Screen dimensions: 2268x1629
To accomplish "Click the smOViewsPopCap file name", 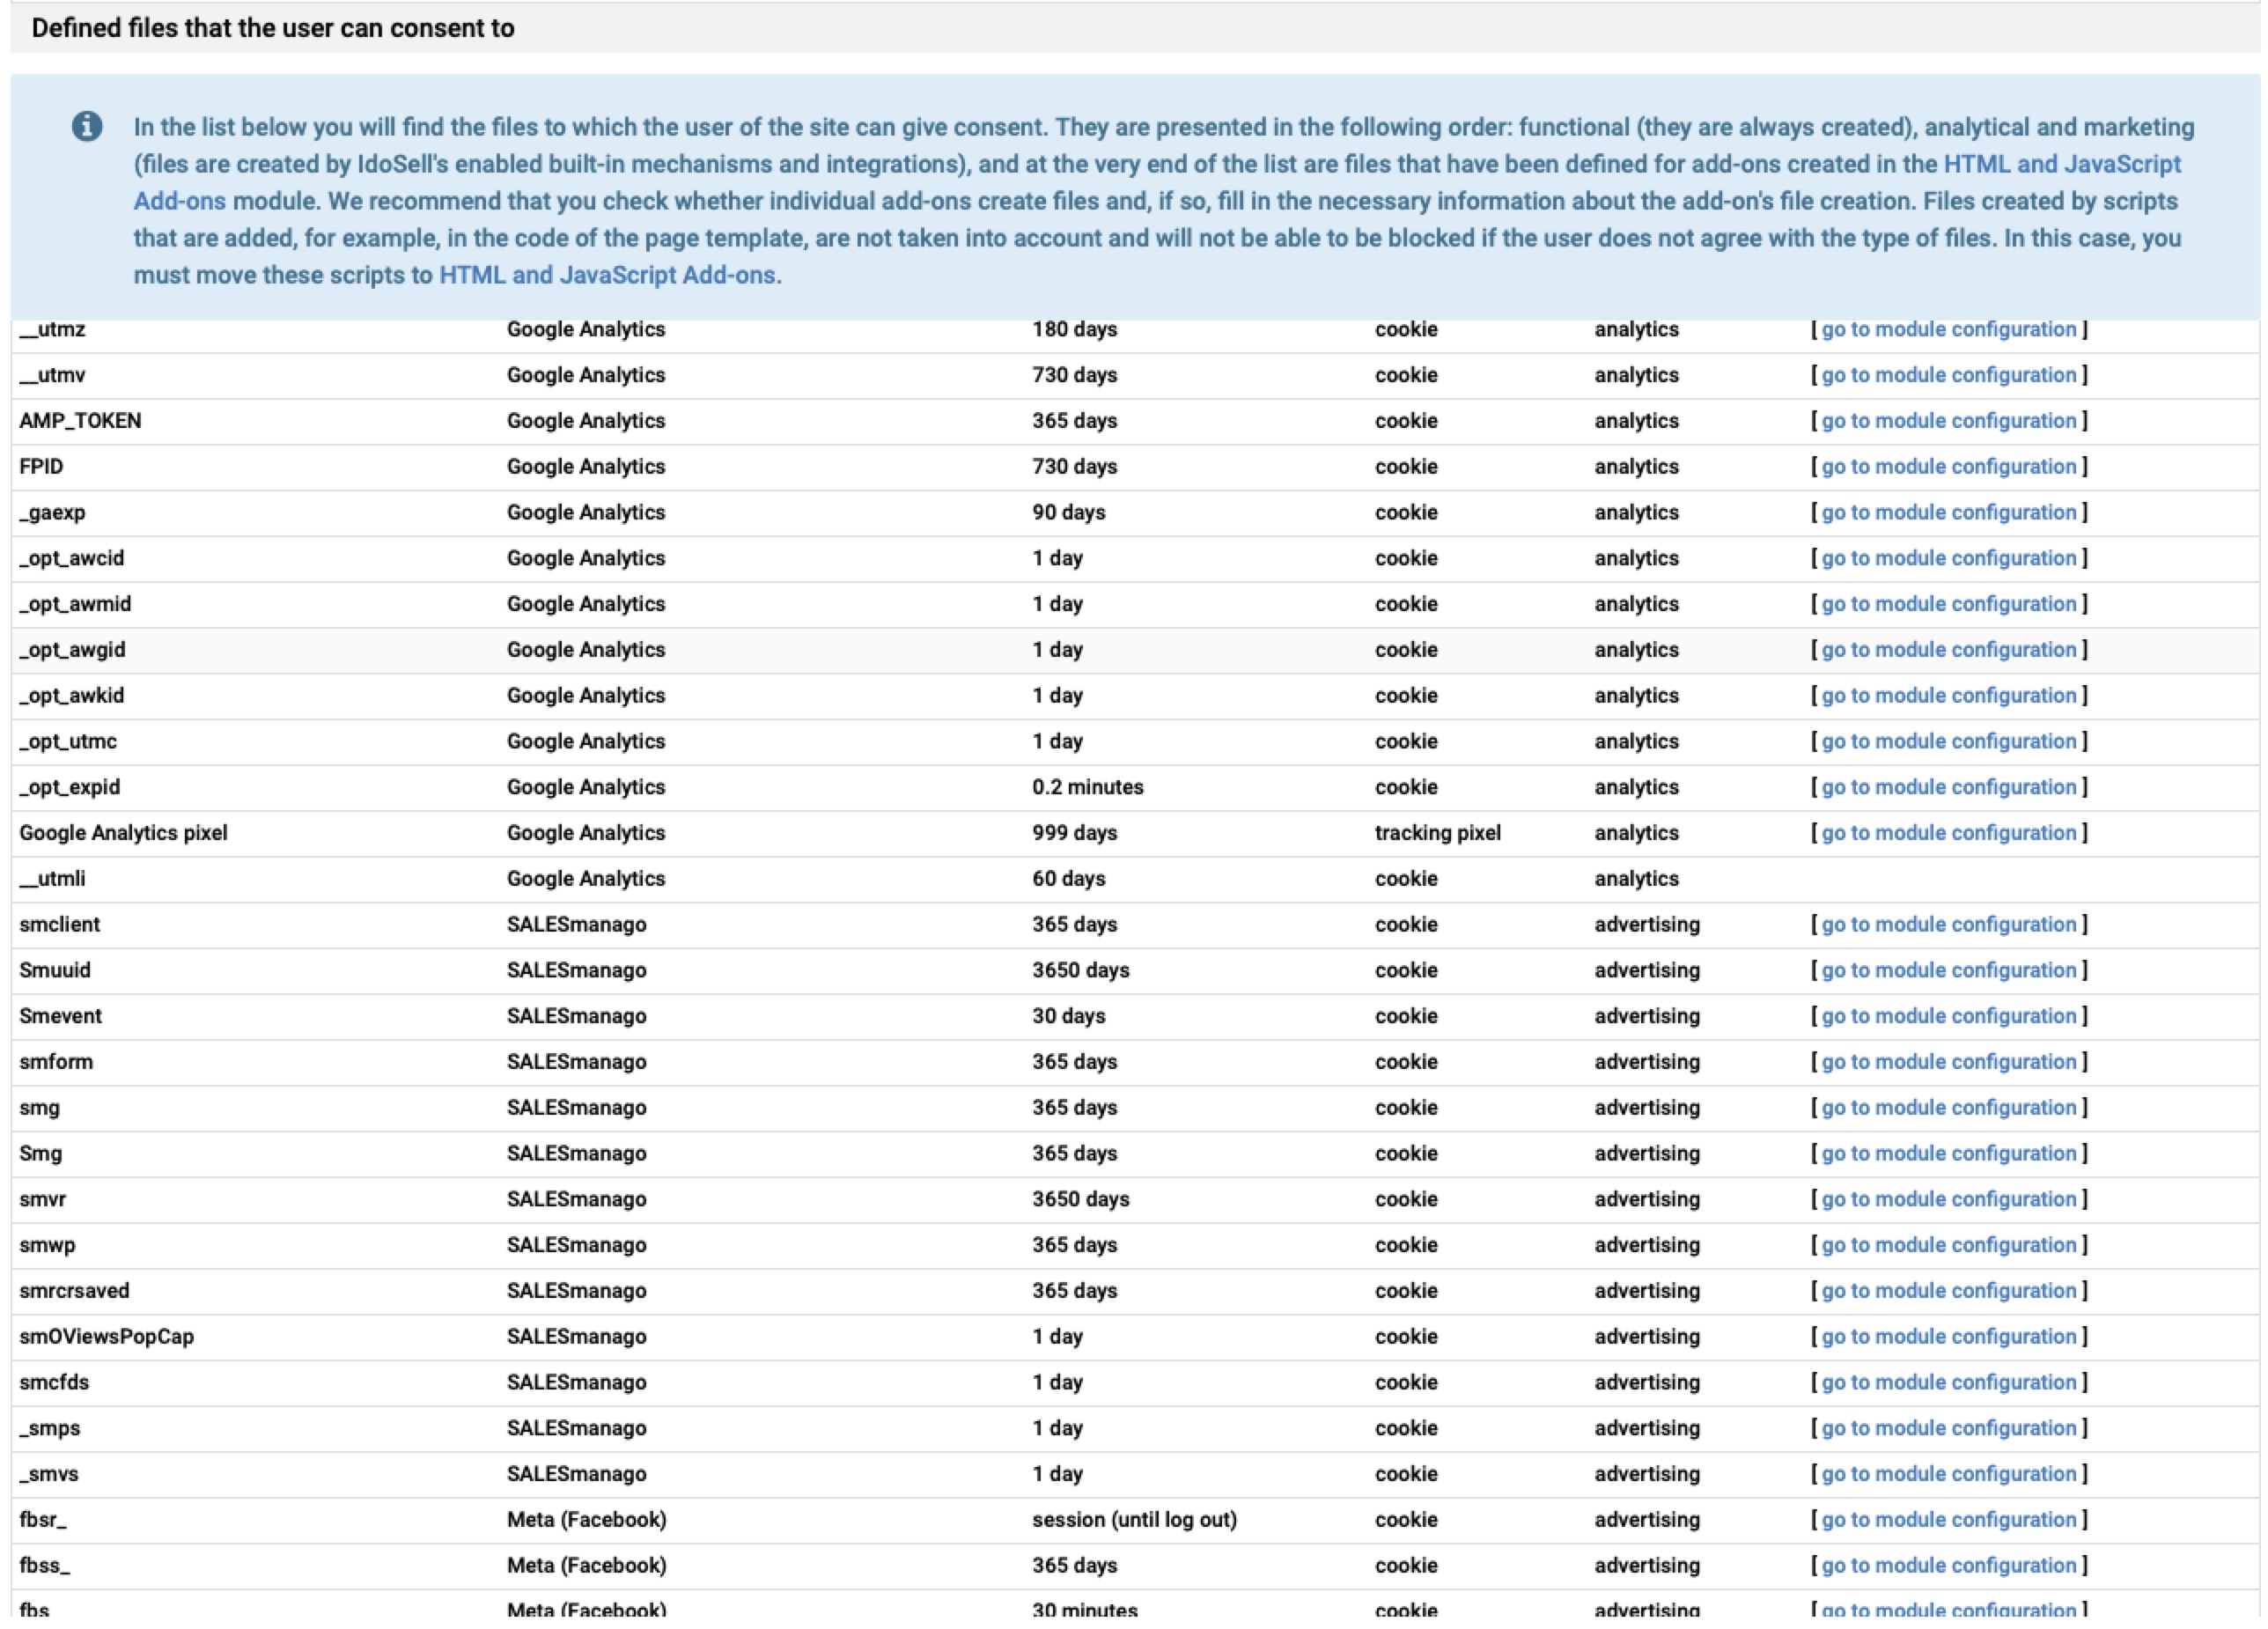I will point(106,1337).
